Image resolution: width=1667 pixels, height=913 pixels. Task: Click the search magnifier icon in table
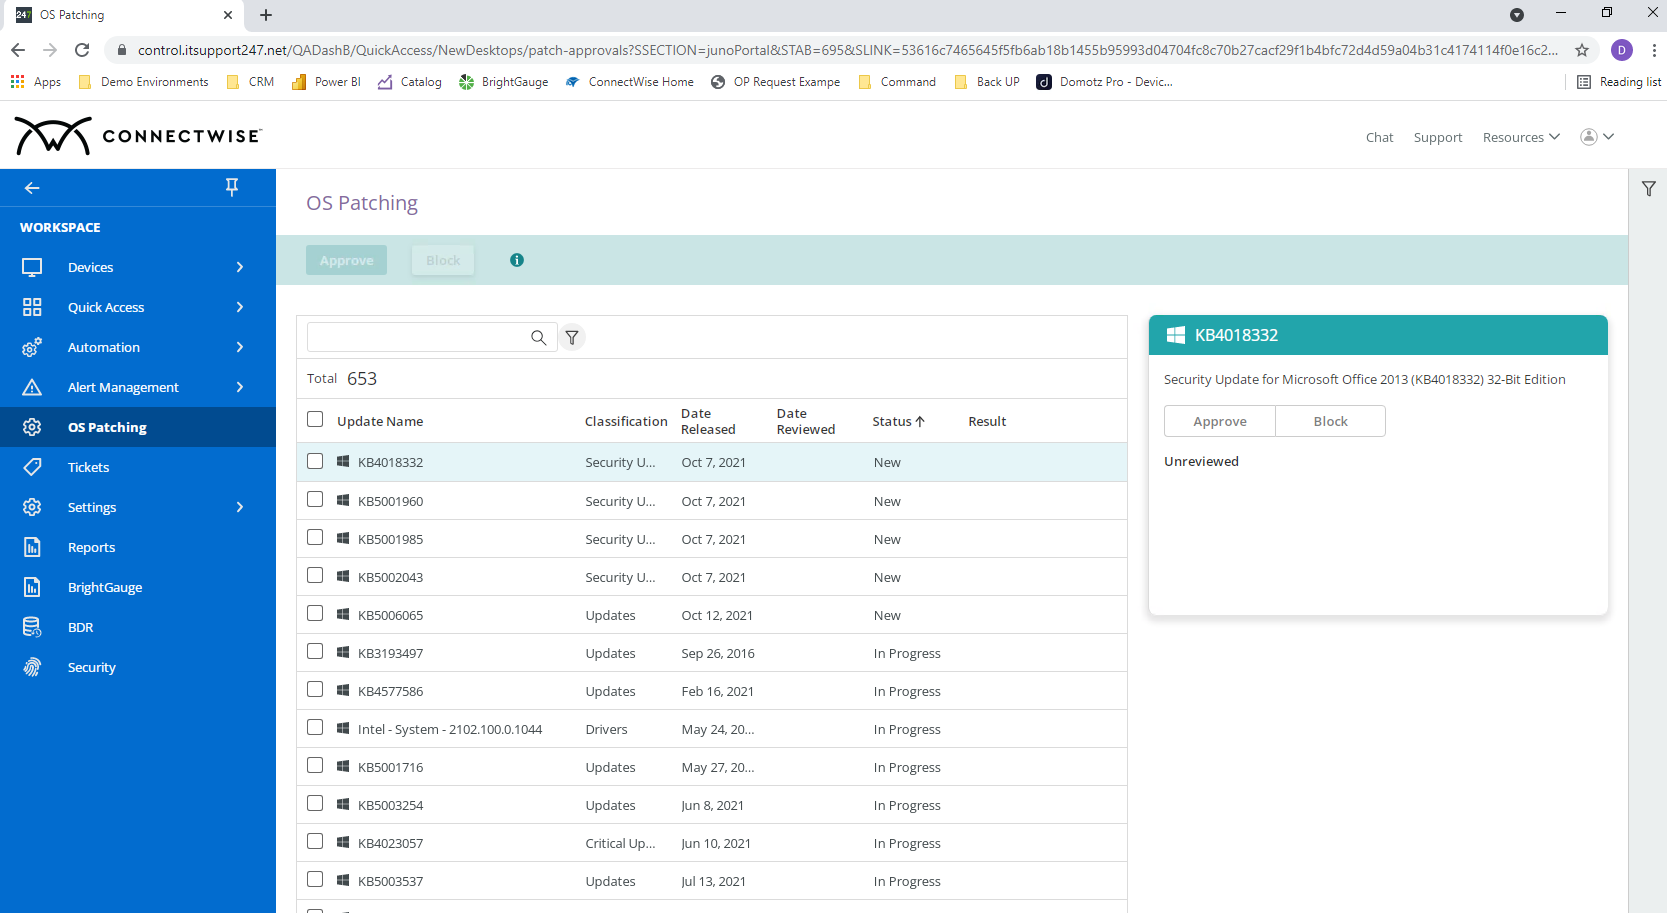pos(538,338)
